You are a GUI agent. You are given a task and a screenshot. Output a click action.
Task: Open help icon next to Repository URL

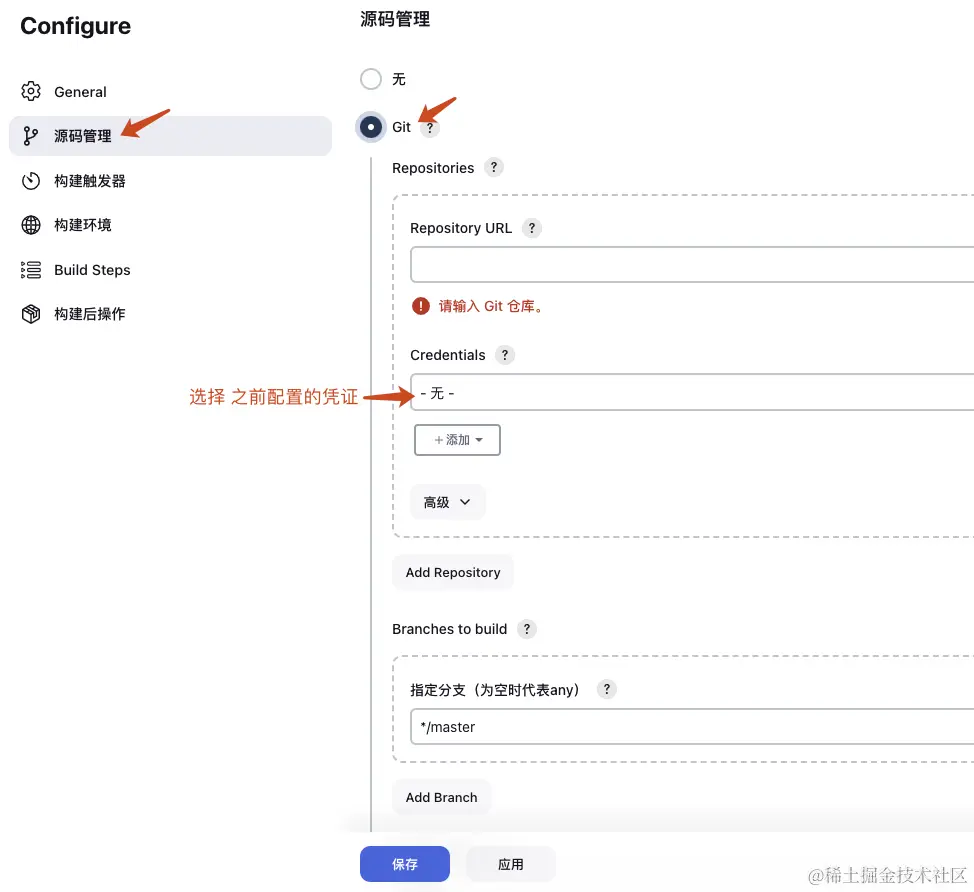point(532,228)
